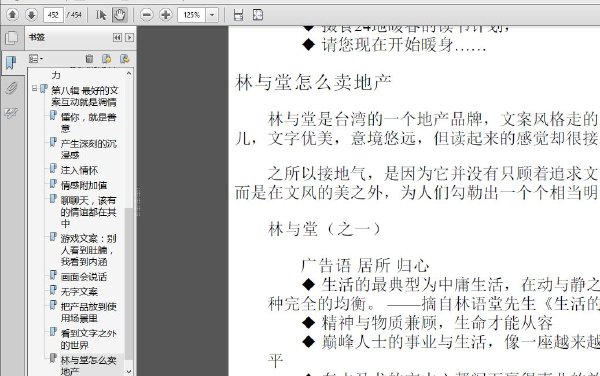
Task: Open bookmark 把产品放到使用场景里
Action: tap(88, 312)
